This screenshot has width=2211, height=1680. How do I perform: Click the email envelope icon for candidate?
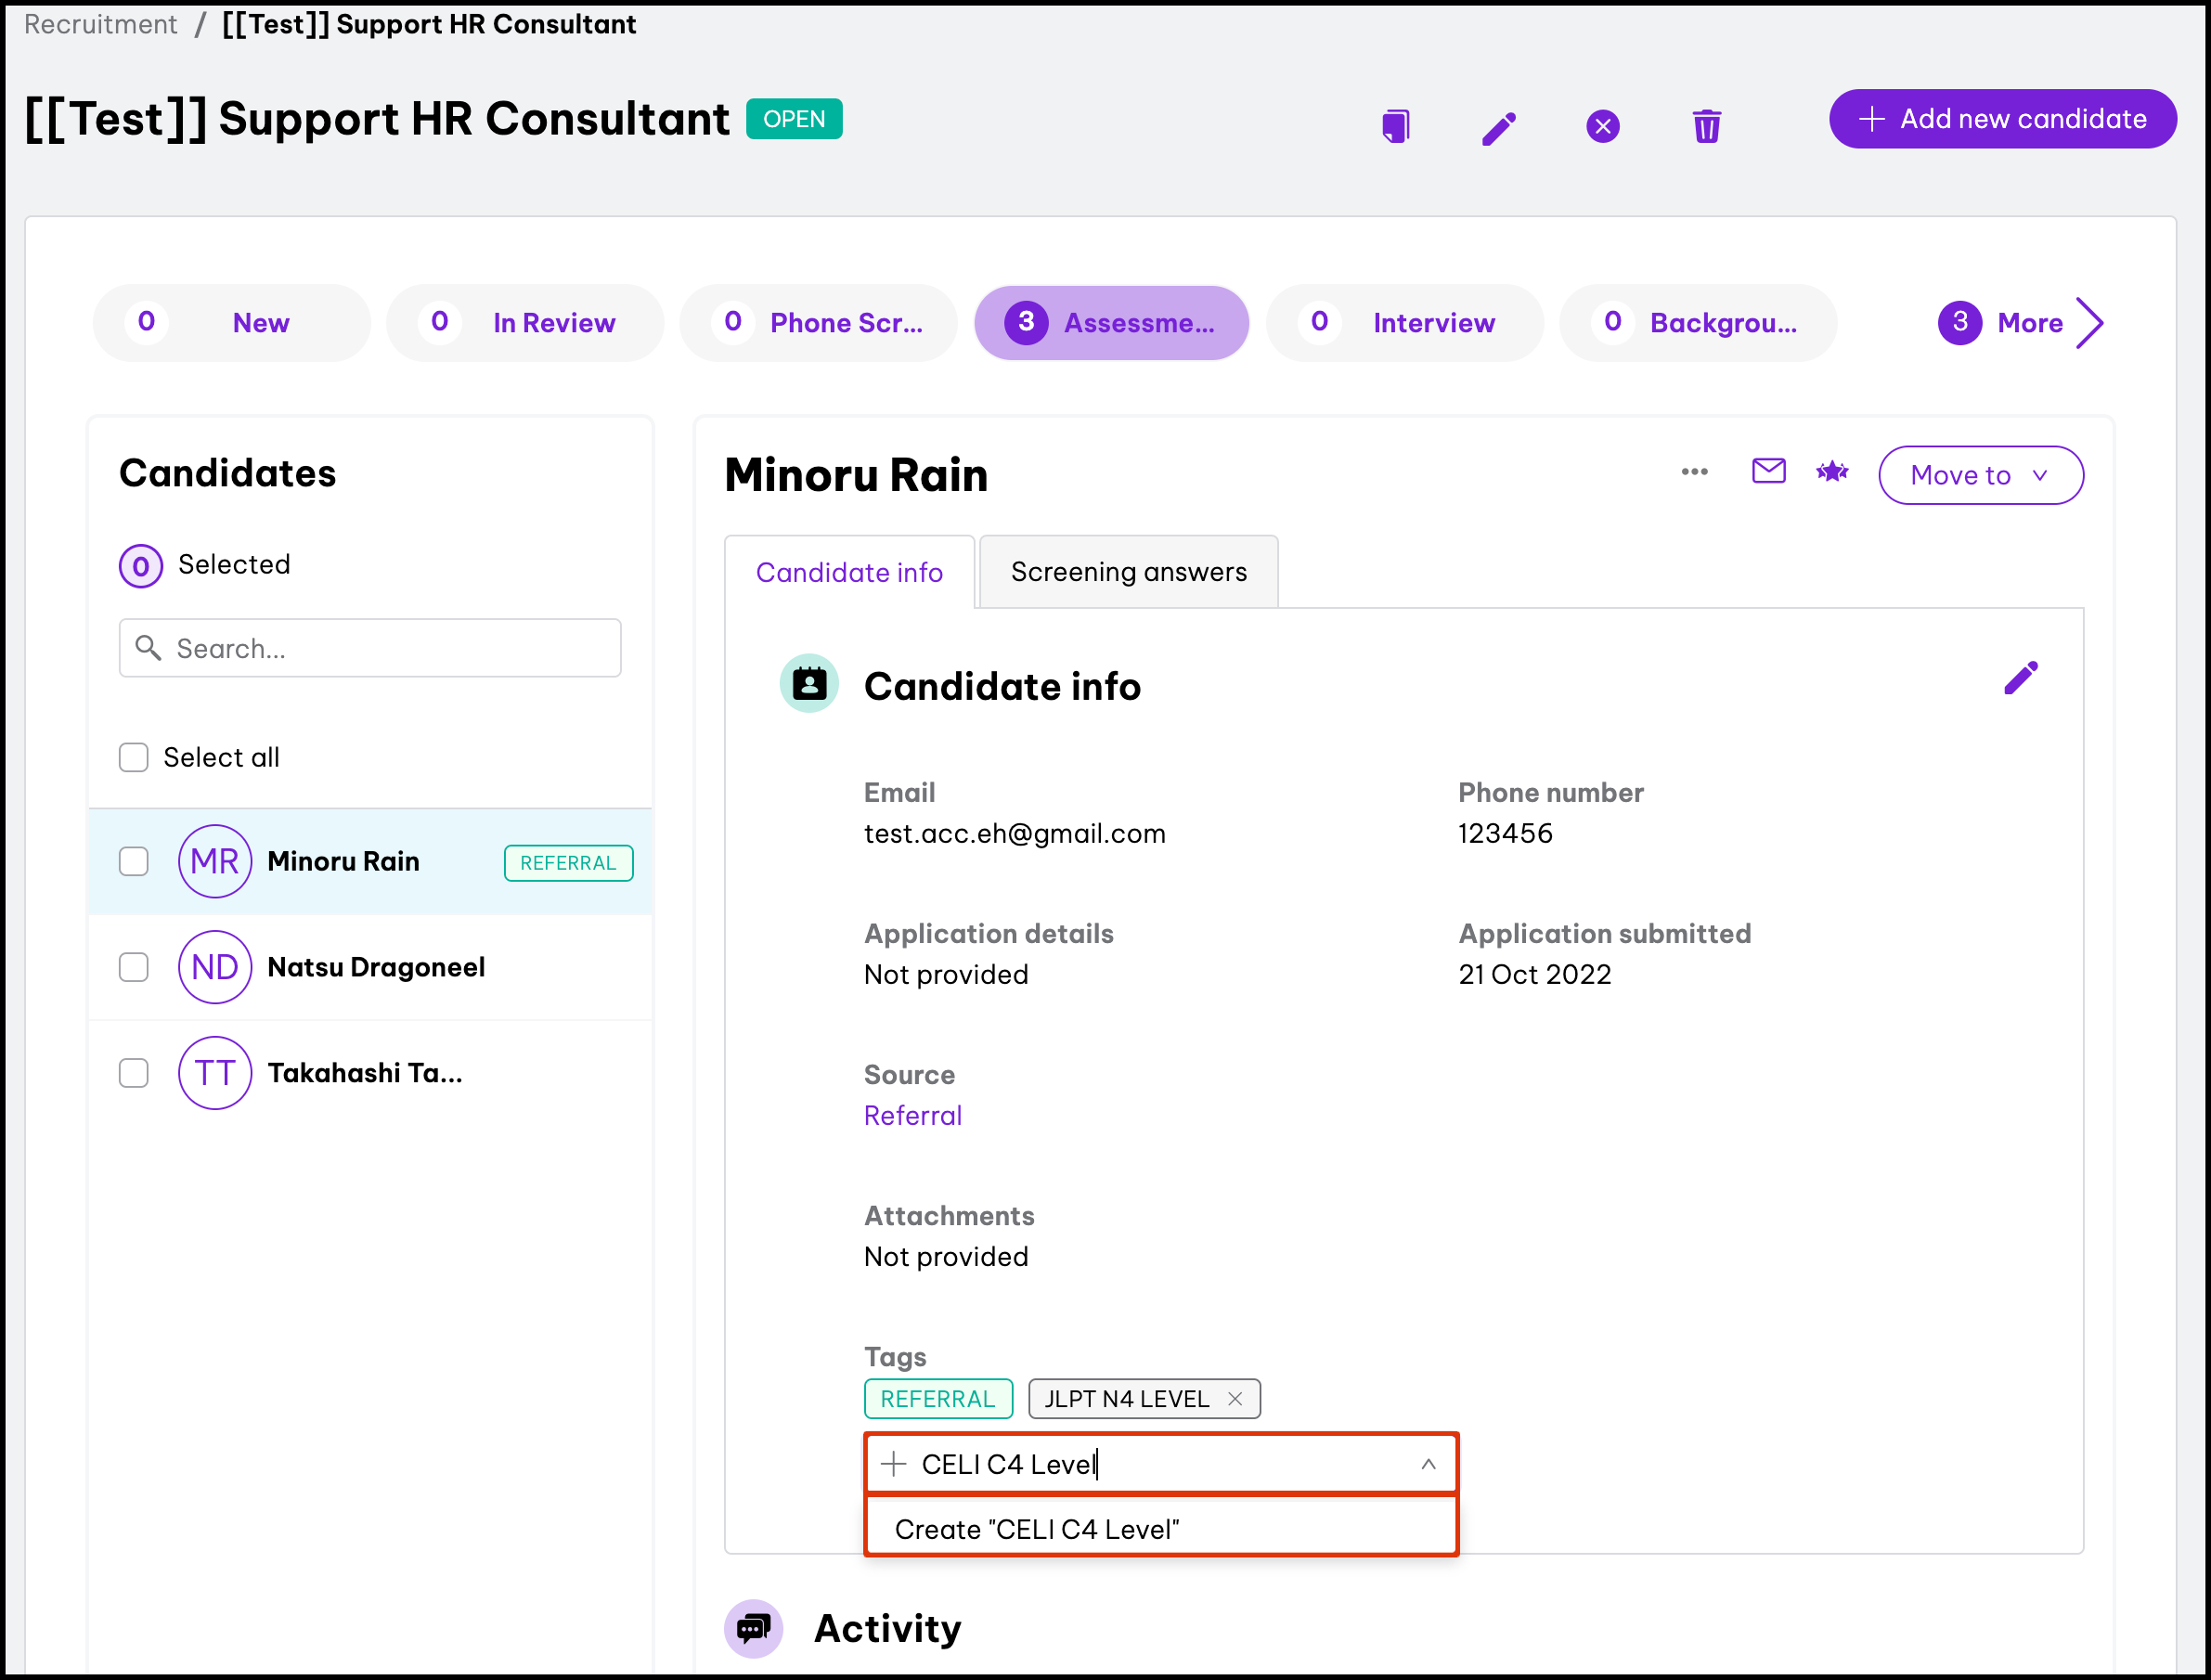click(1768, 471)
